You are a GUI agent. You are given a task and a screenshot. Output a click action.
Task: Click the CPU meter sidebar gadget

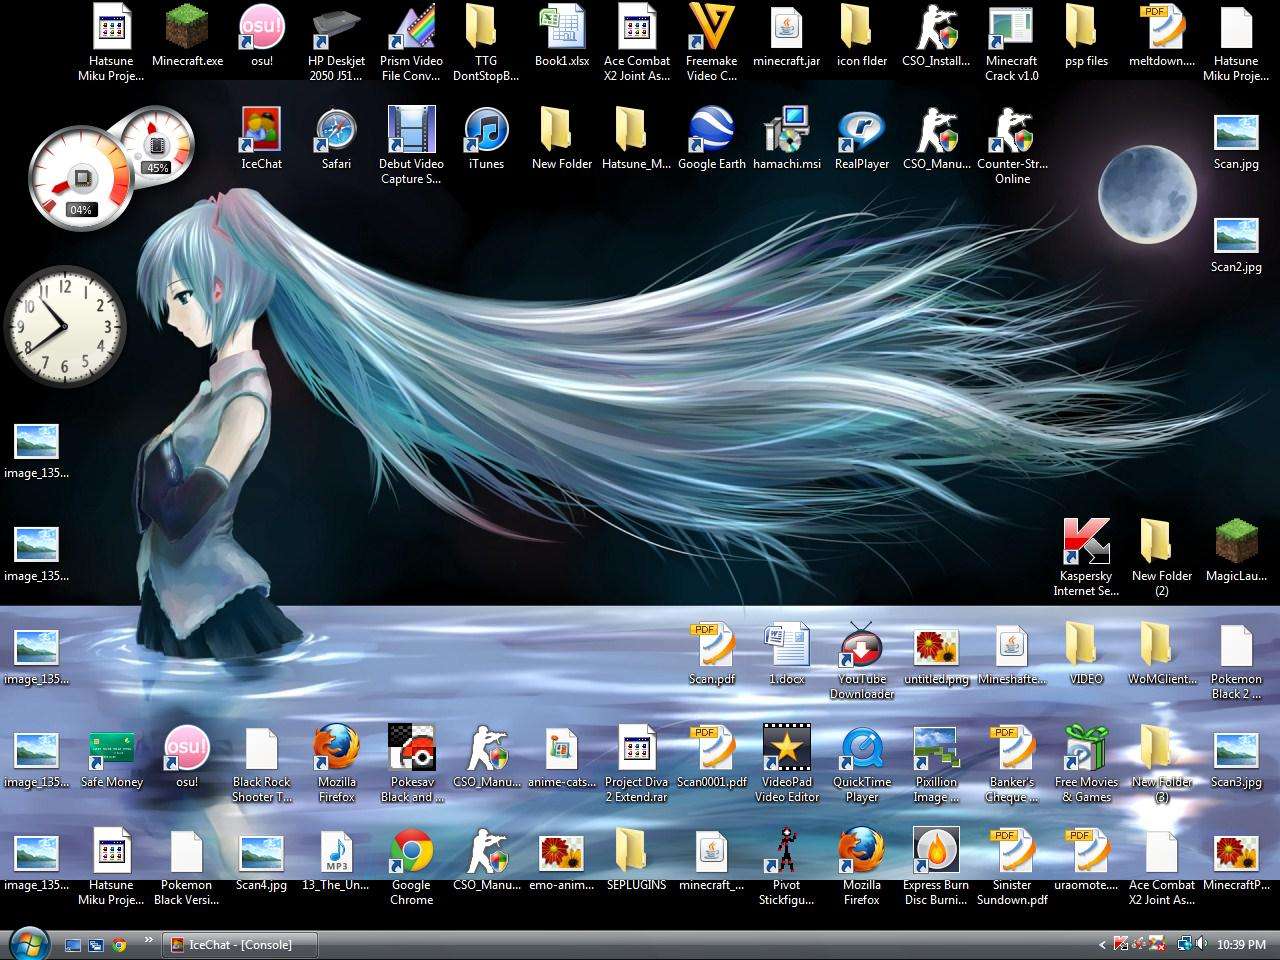coord(80,180)
